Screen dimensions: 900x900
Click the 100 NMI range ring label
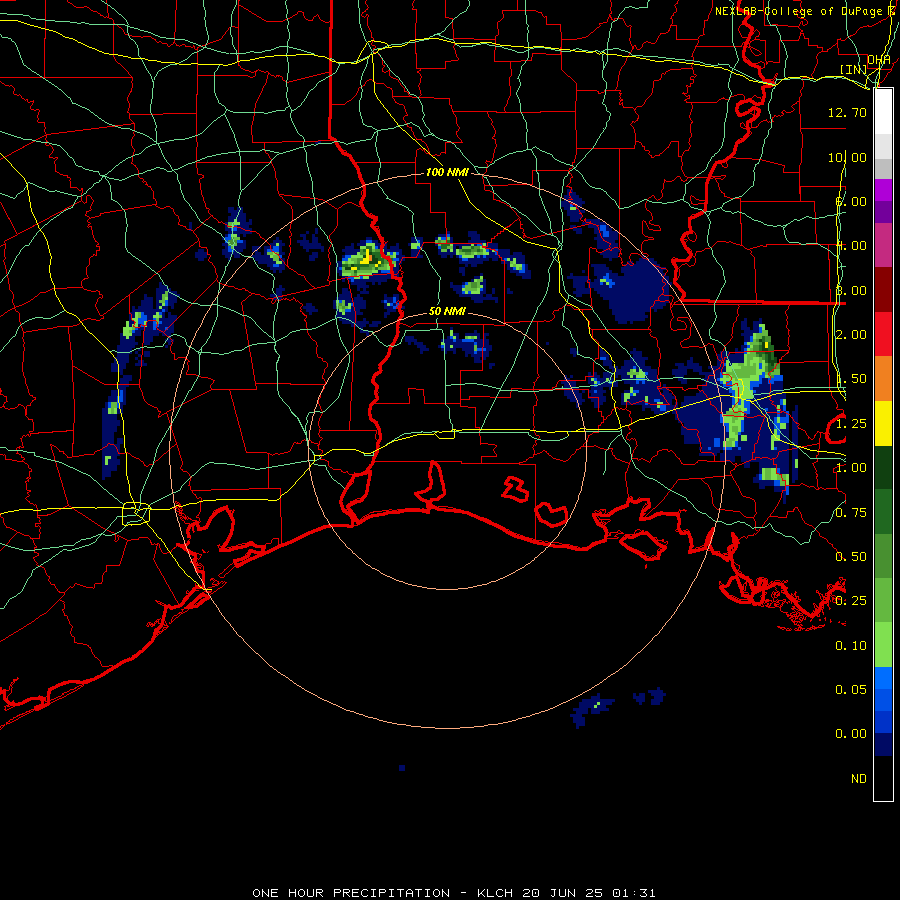click(x=447, y=172)
